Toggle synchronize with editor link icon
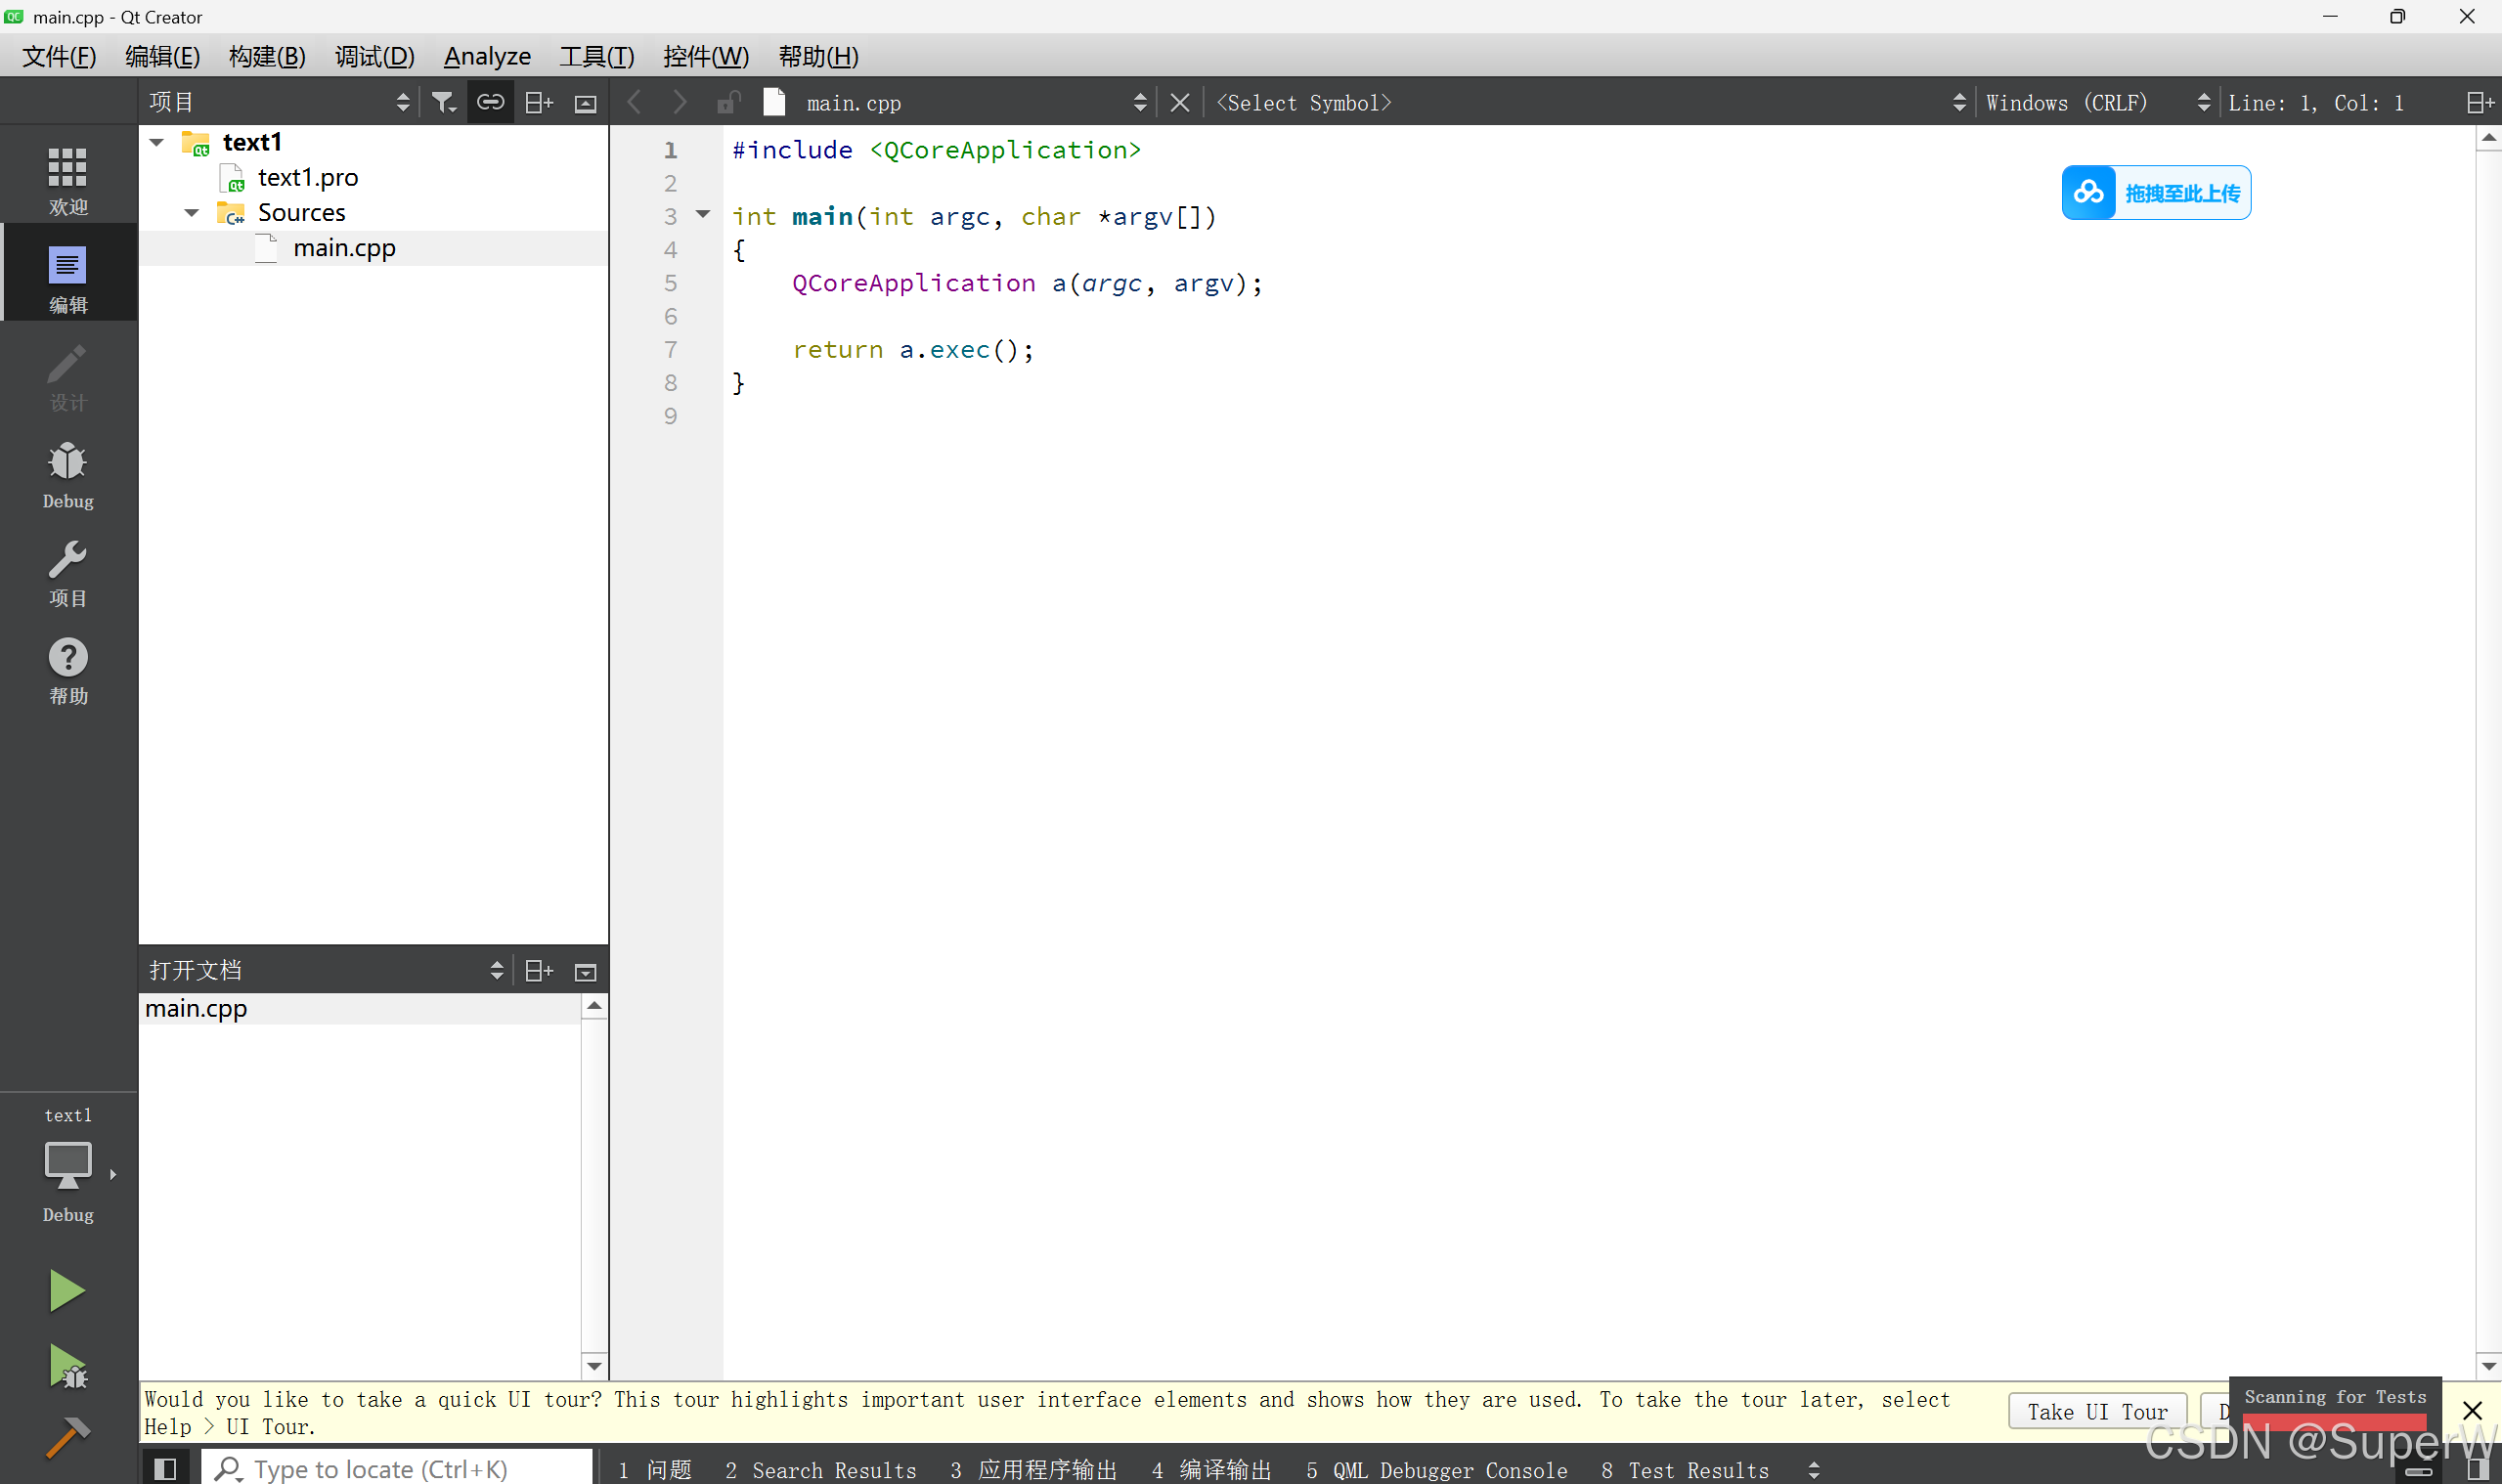This screenshot has height=1484, width=2502. coord(490,102)
